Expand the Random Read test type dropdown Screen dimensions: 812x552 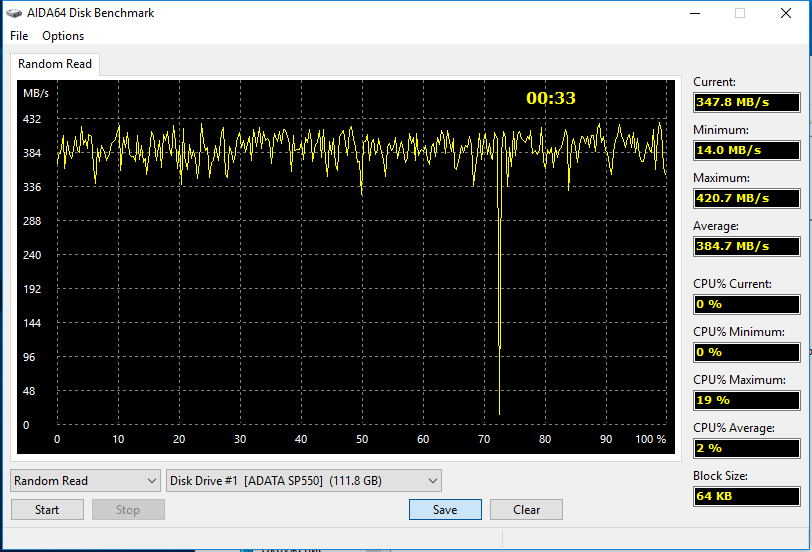coord(85,481)
